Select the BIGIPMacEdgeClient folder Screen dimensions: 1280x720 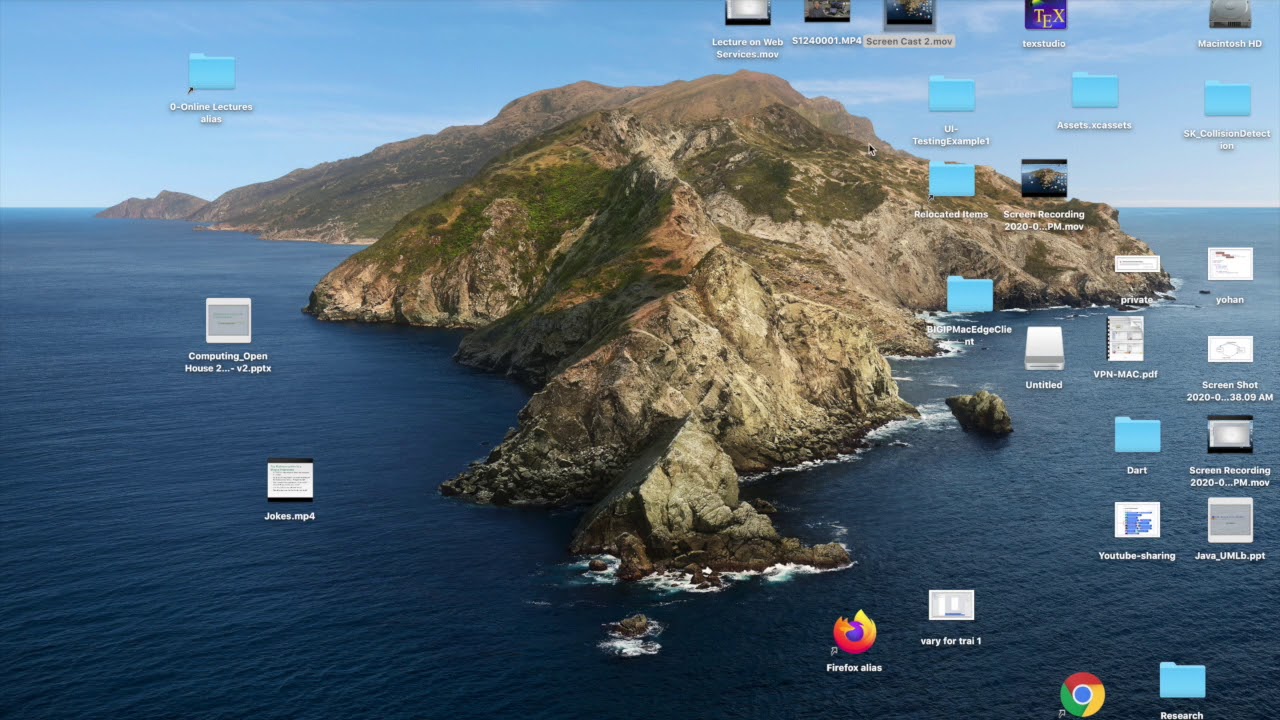pyautogui.click(x=969, y=295)
